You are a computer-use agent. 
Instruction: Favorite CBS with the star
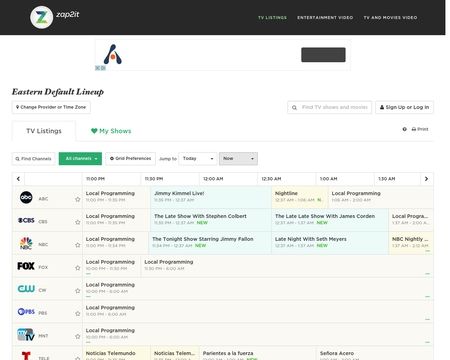[x=78, y=222]
